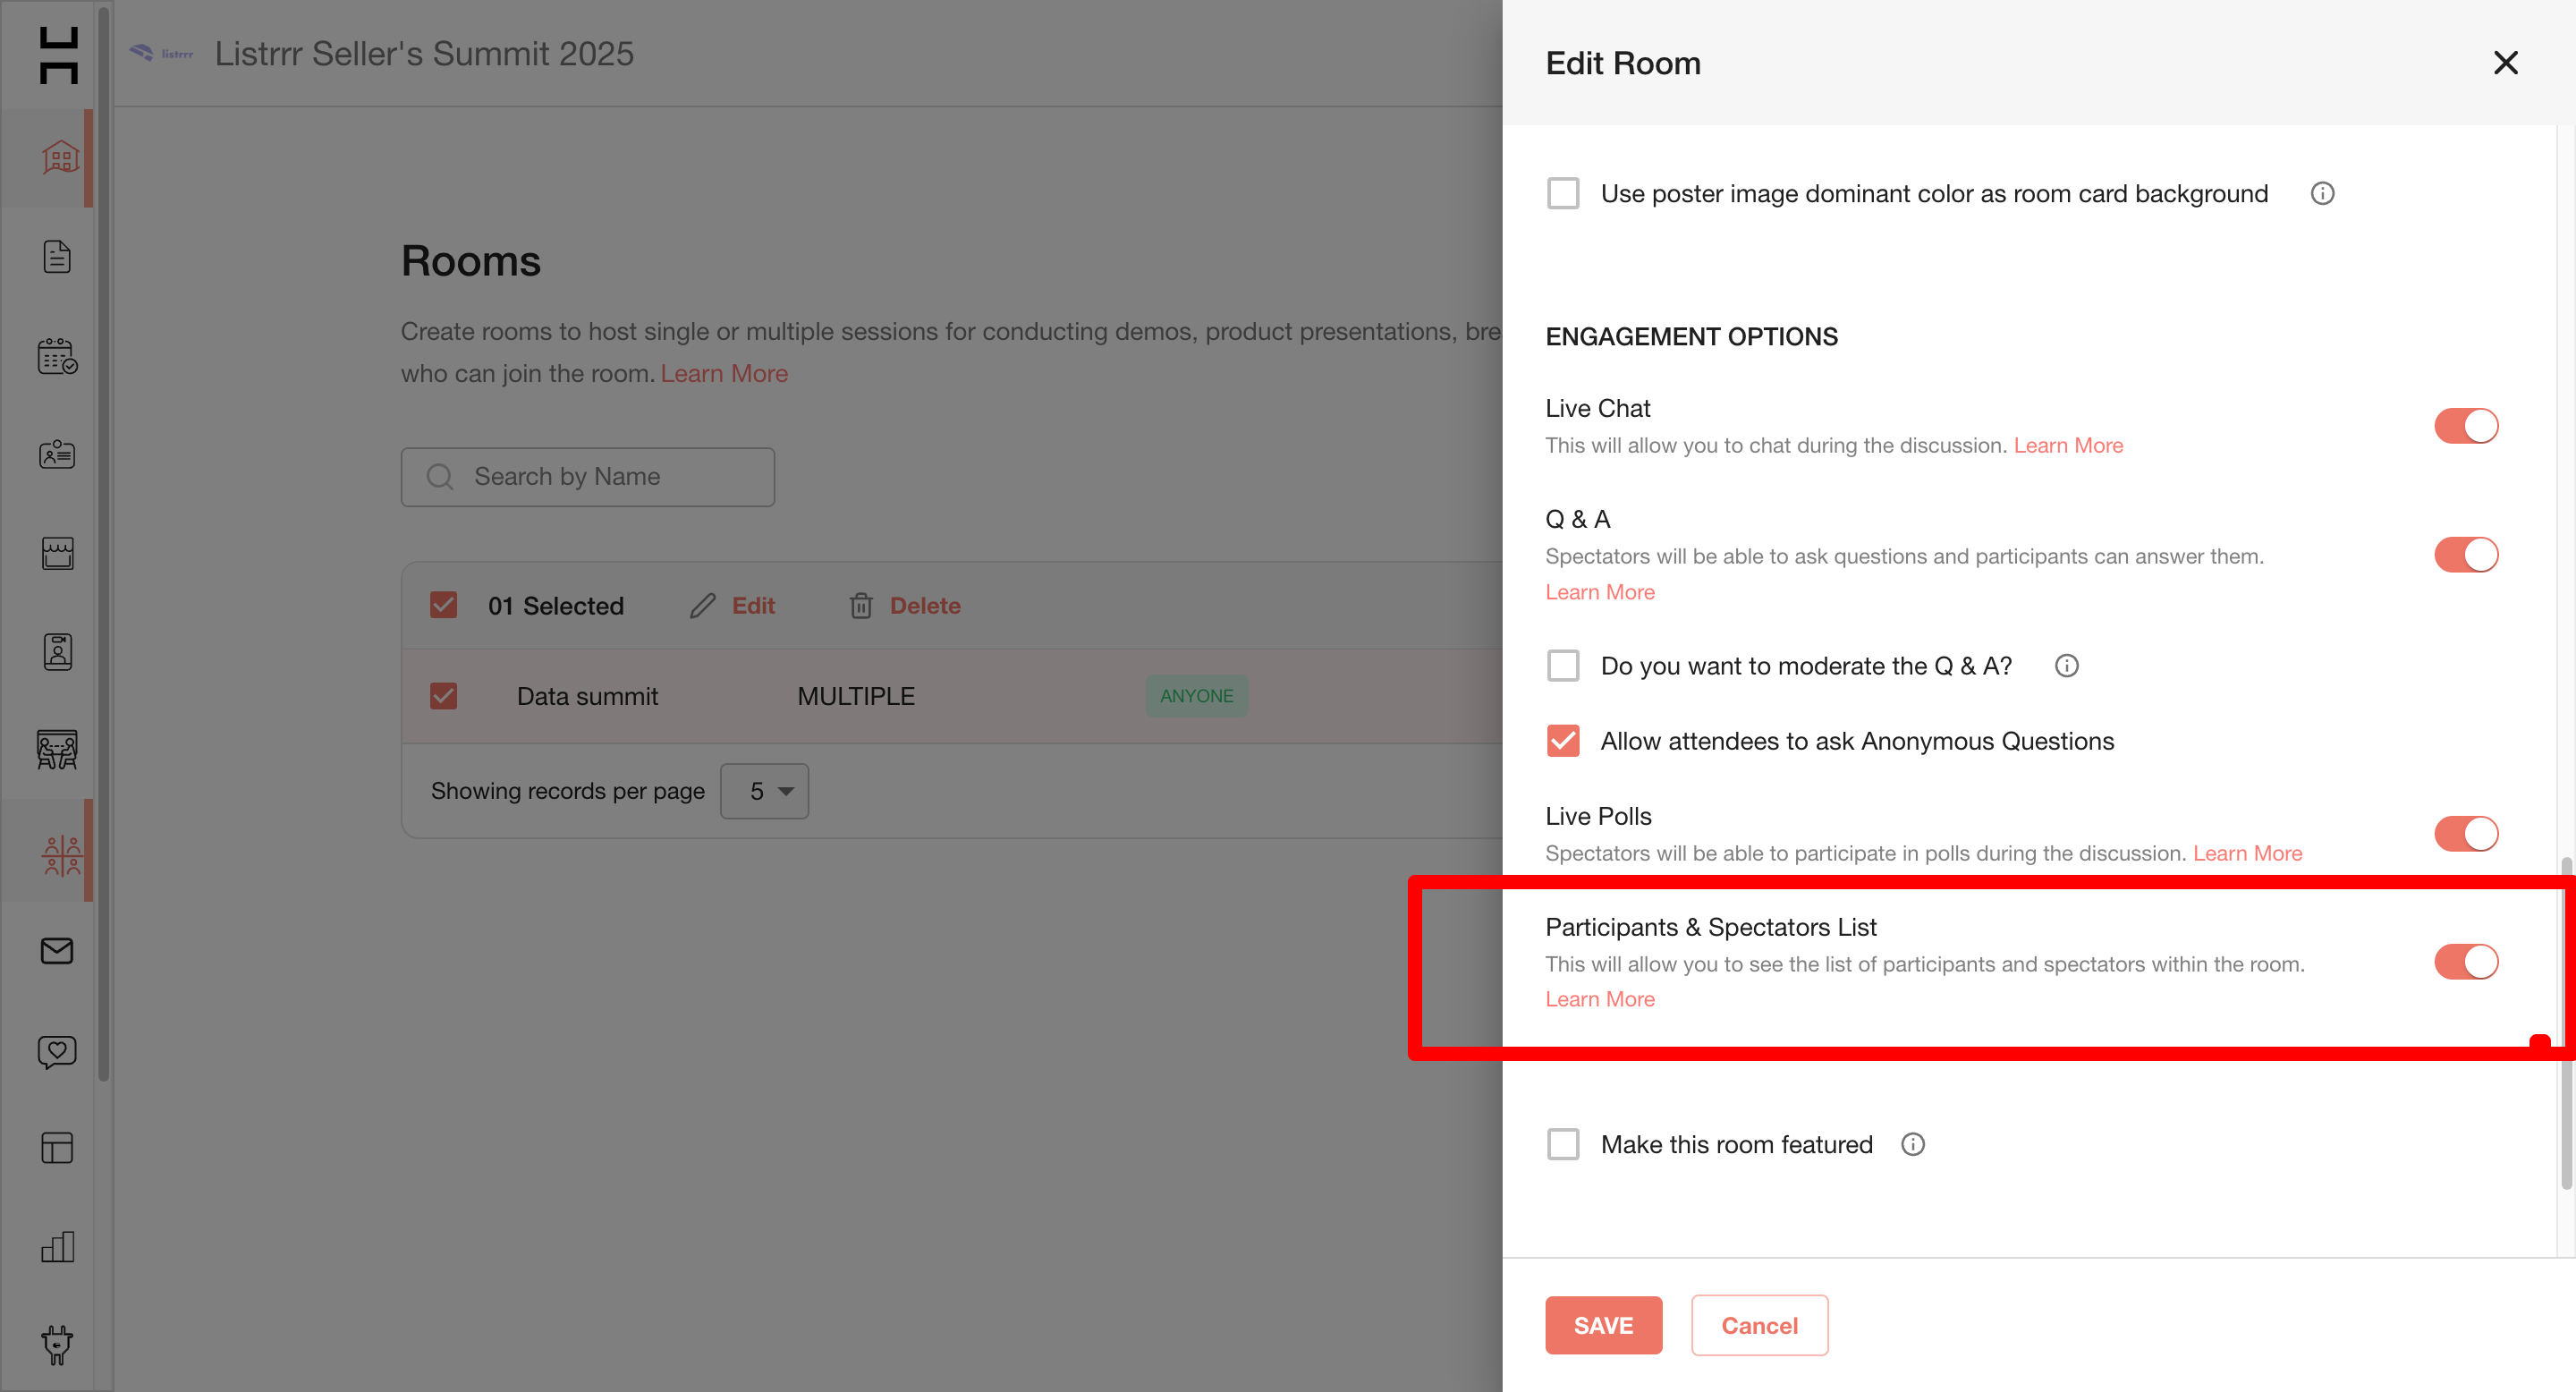Open Learn More link for Live Polls

point(2247,854)
